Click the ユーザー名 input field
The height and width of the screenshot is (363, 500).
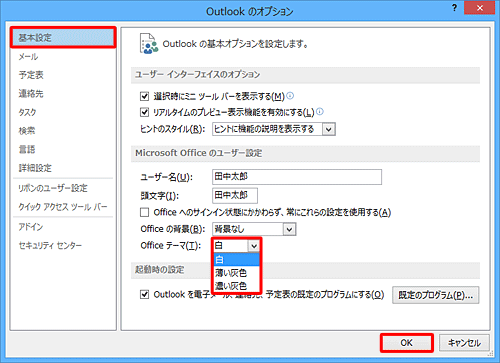[x=297, y=177]
